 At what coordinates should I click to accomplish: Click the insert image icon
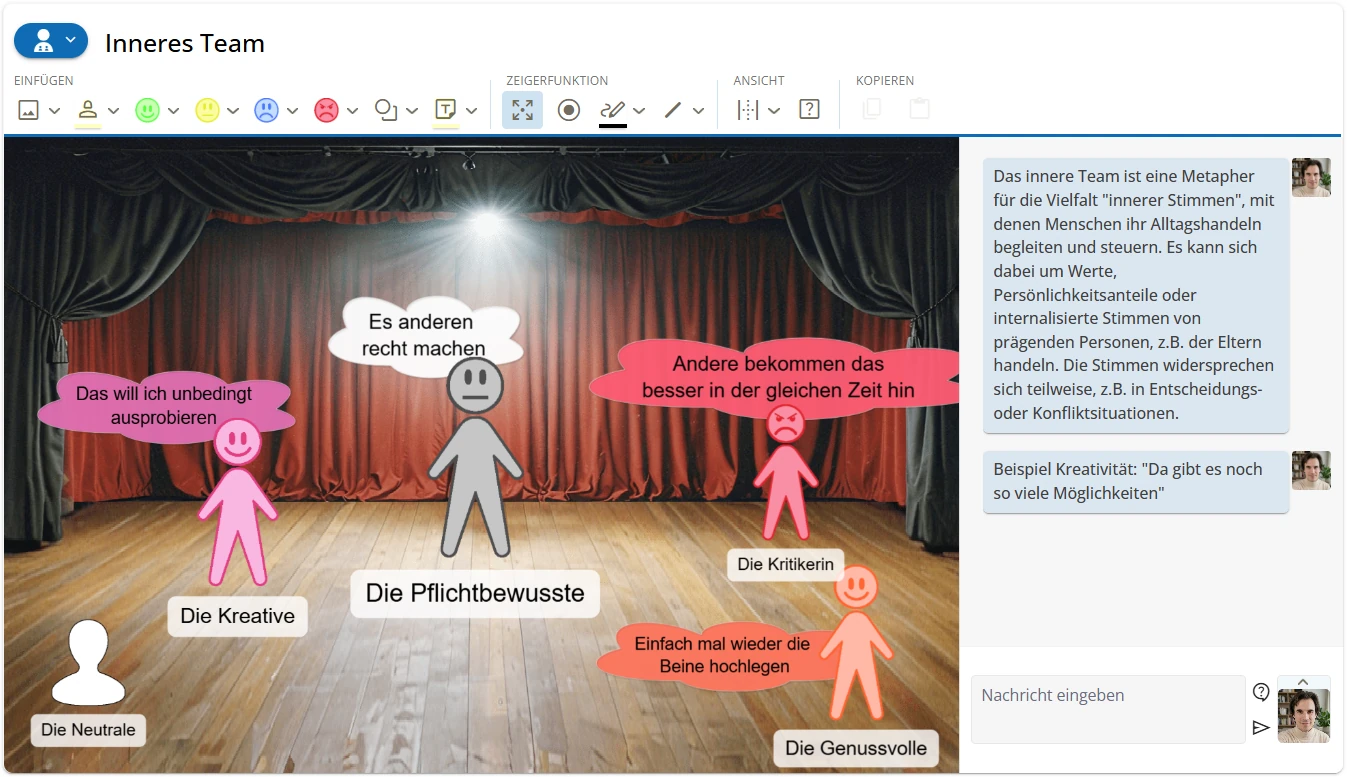[29, 110]
